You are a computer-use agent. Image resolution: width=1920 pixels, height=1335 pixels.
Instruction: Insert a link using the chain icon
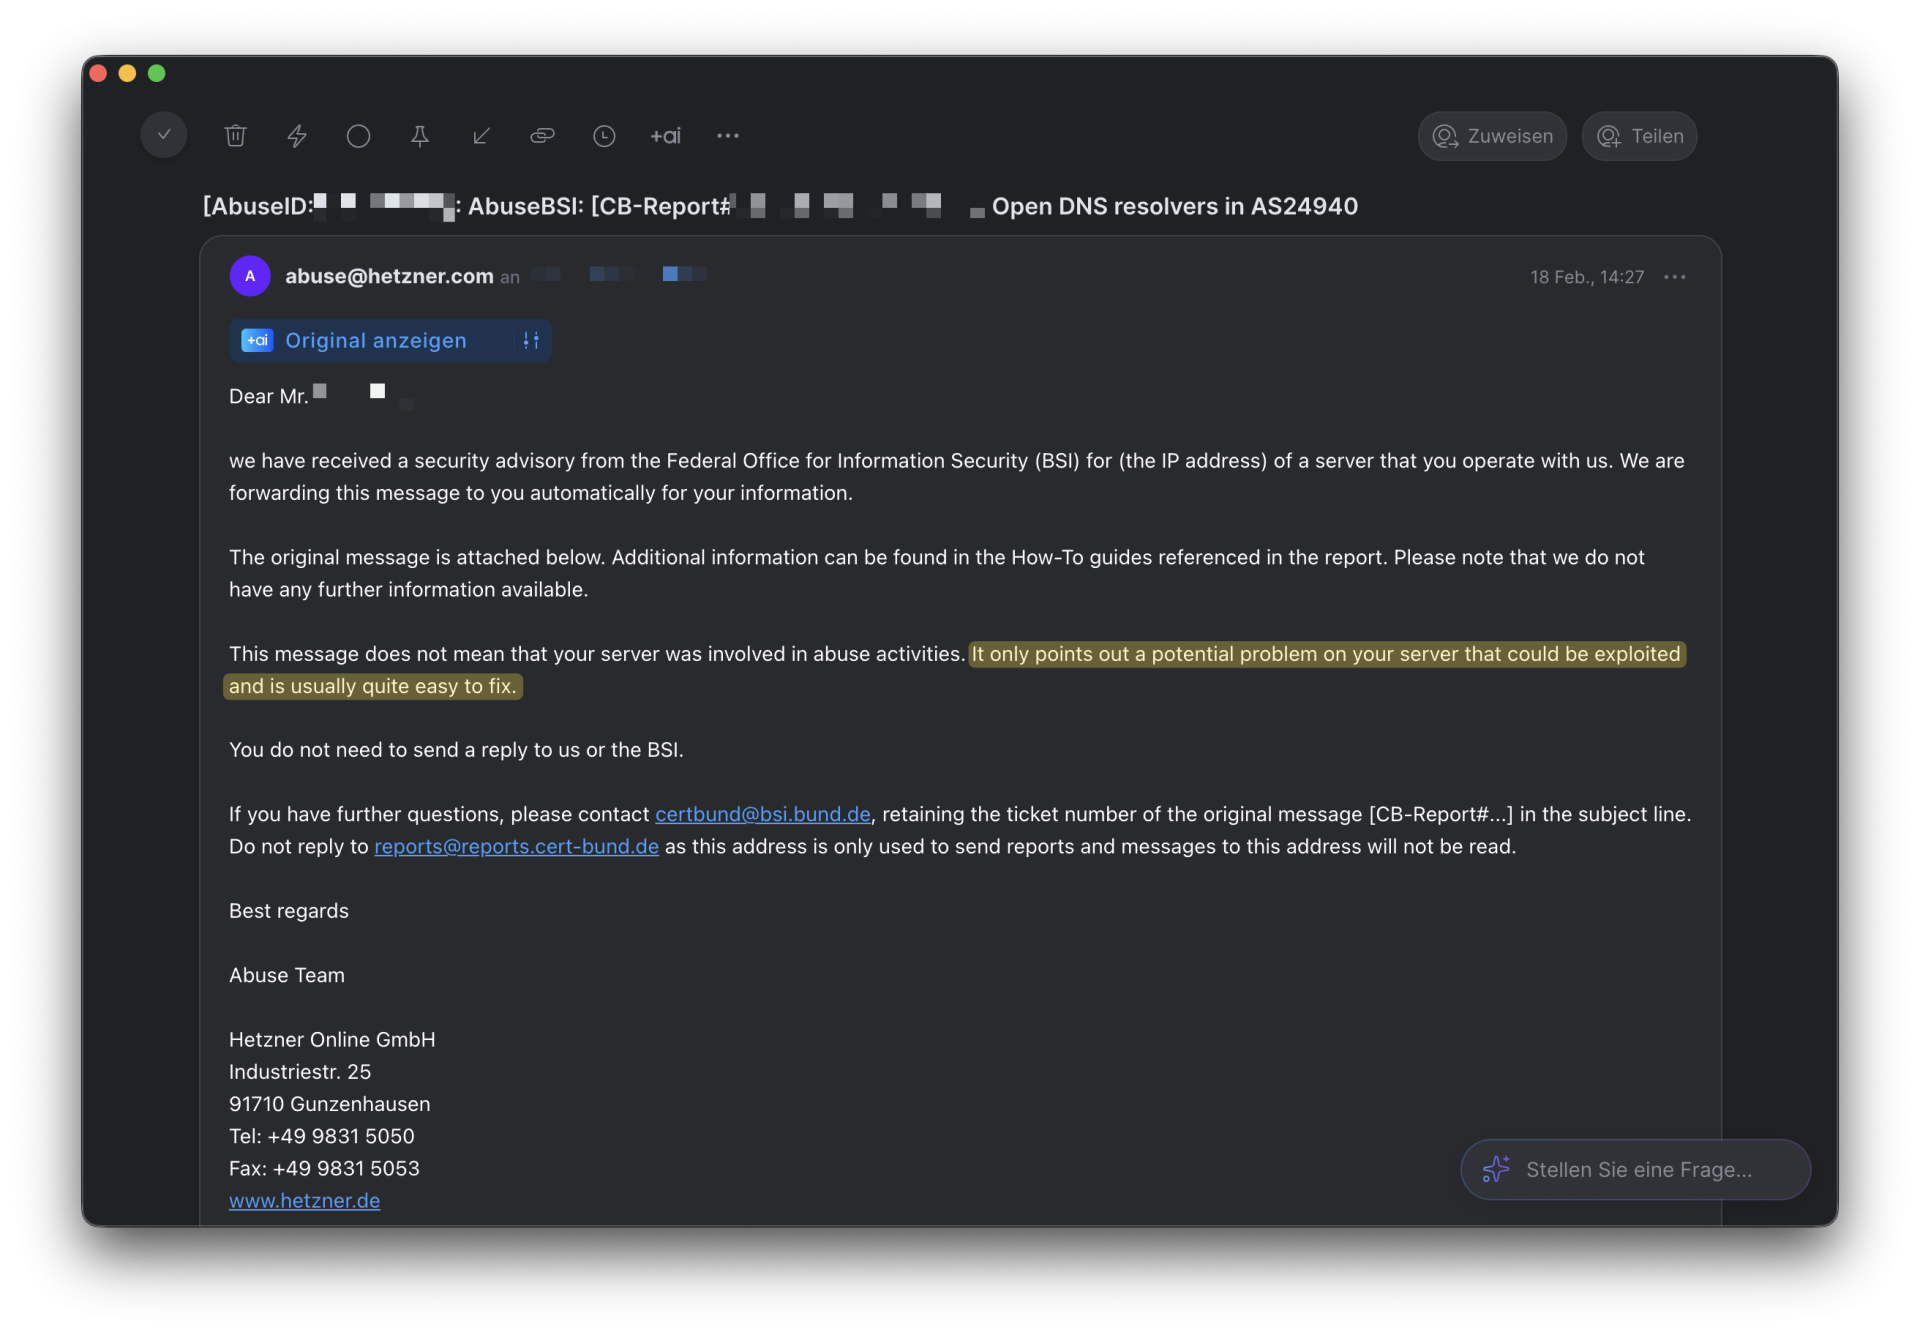click(x=542, y=135)
